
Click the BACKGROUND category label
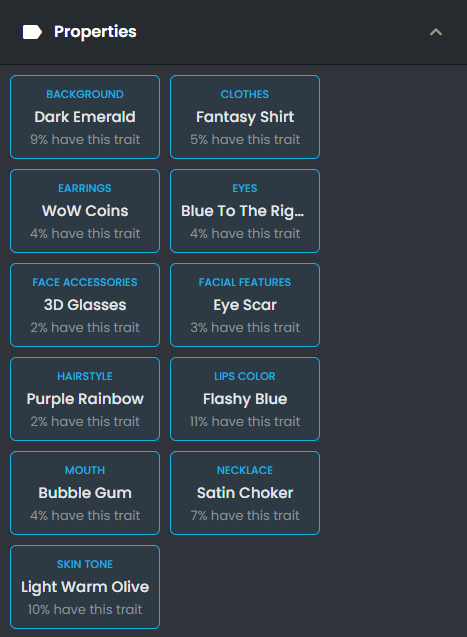[85, 94]
